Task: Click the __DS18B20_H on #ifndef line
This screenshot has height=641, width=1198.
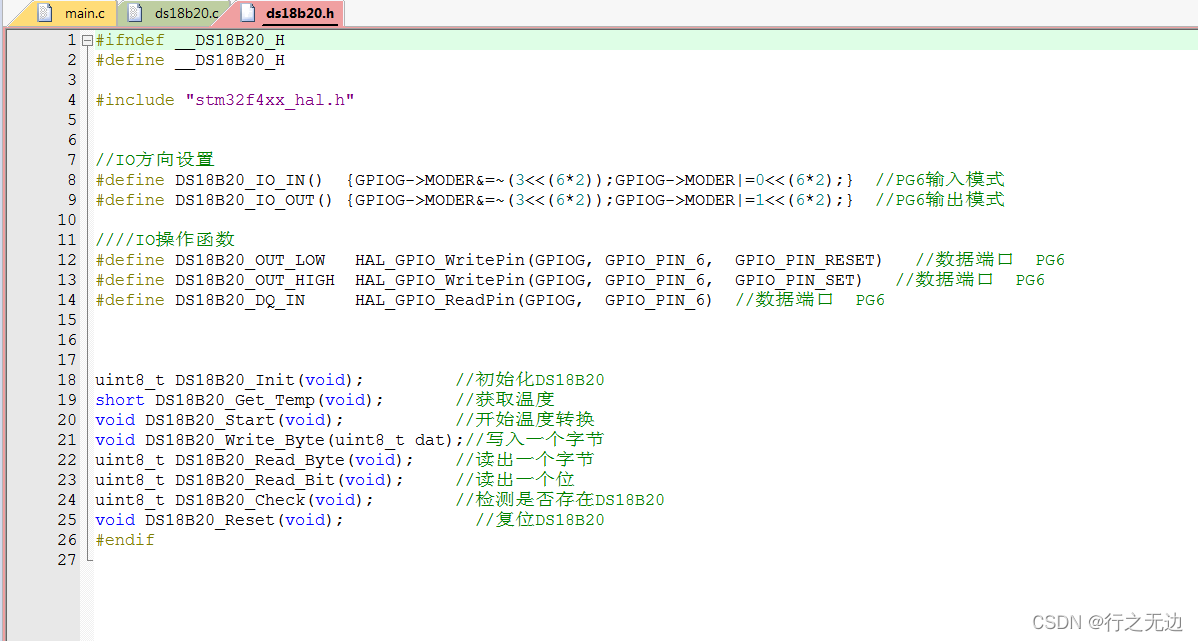Action: pos(230,40)
